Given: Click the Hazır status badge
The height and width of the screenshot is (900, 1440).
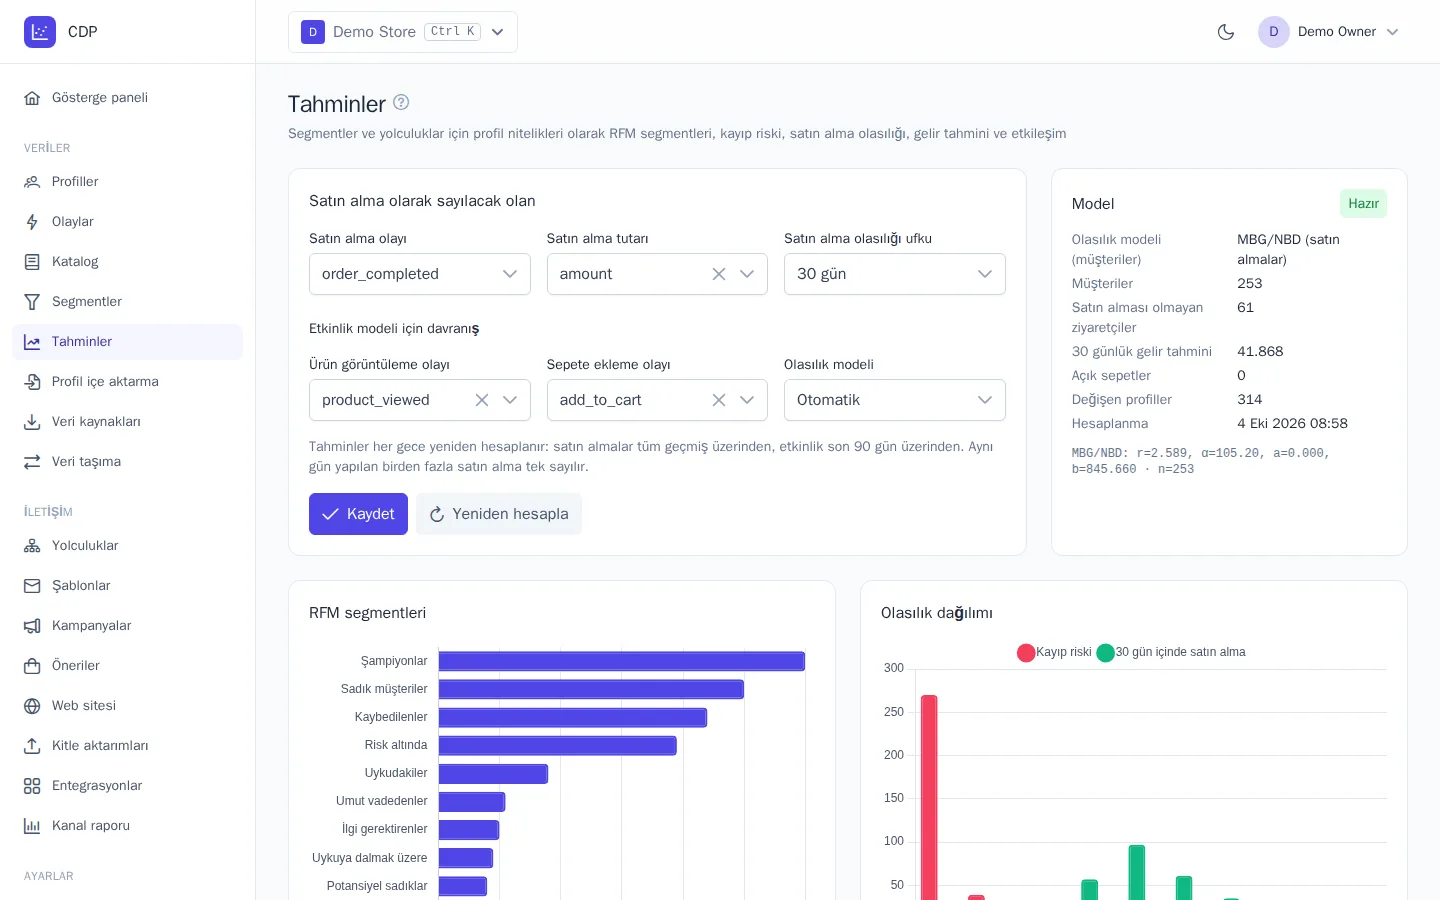Looking at the screenshot, I should tap(1363, 204).
